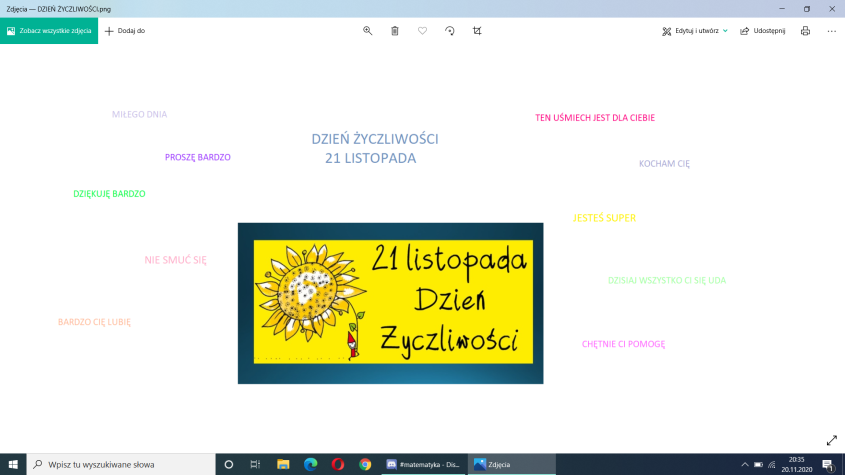
Task: Delete the photo with trash icon
Action: (395, 31)
